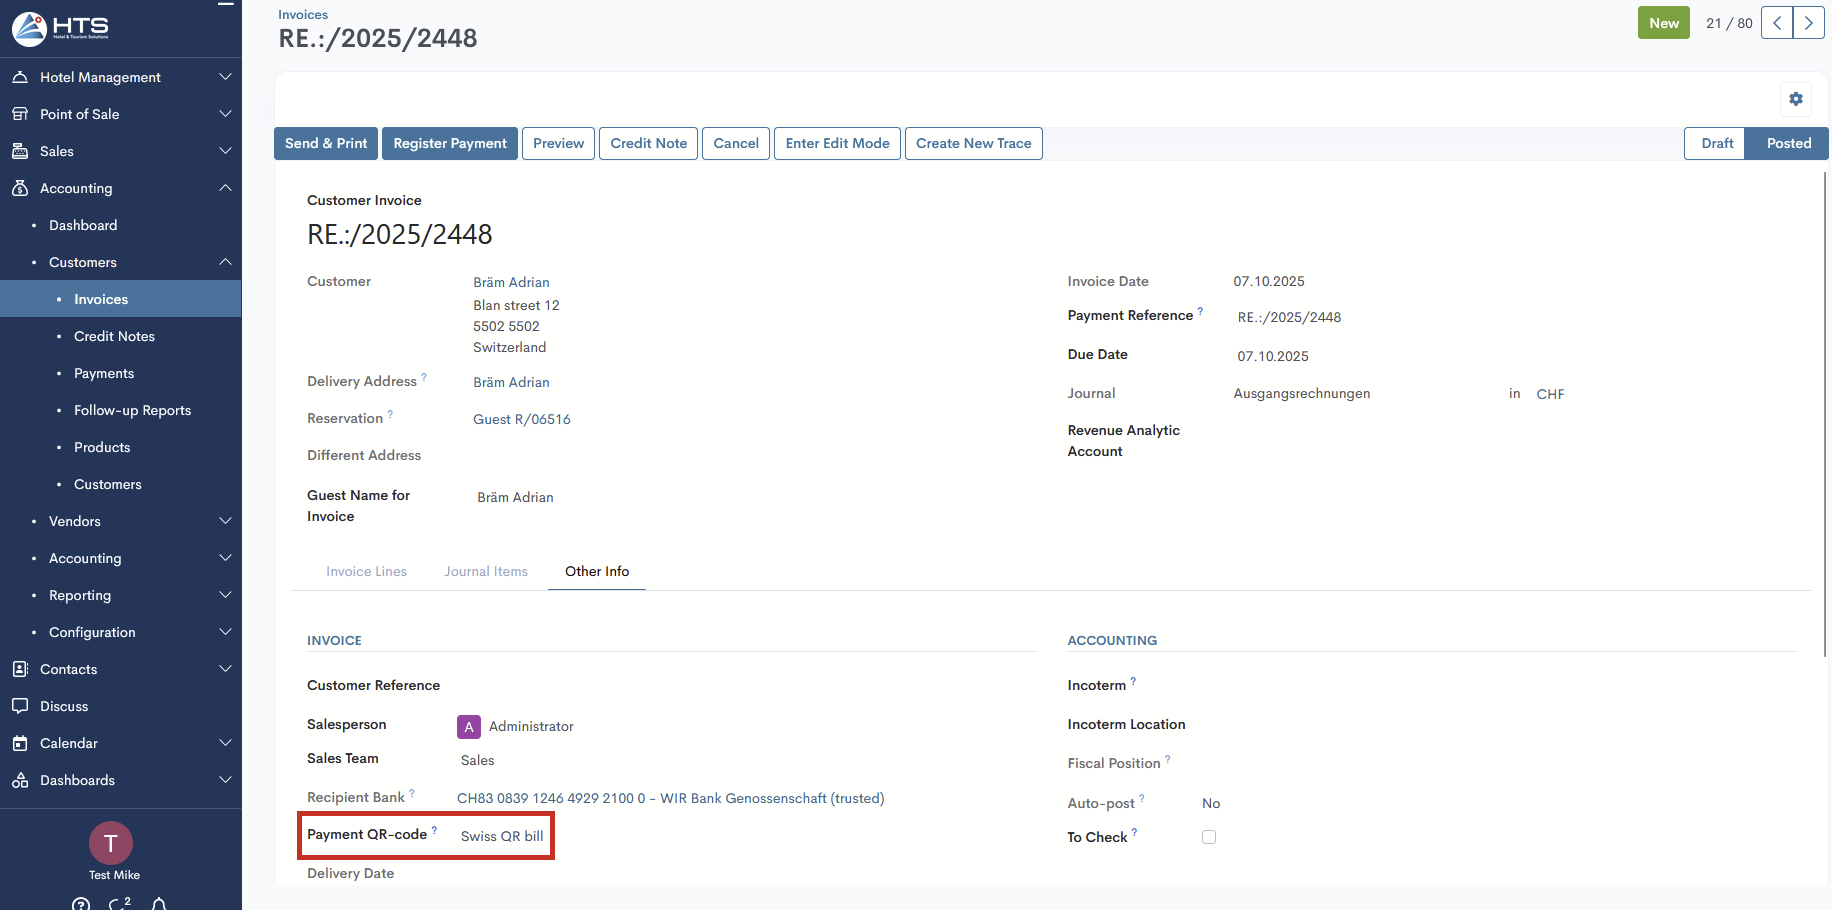Screen dimensions: 1832x910
Task: Go to the next invoice record arrow
Action: (x=1808, y=23)
